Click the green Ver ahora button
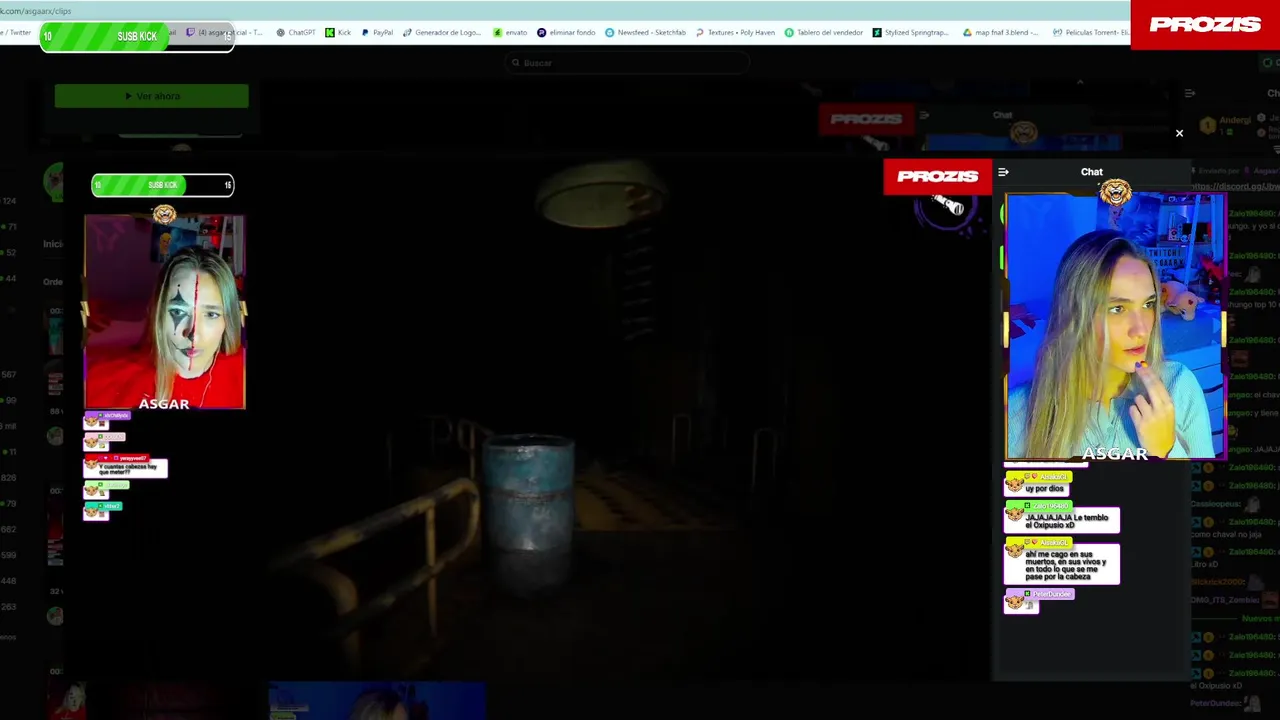The image size is (1280, 720). point(151,96)
